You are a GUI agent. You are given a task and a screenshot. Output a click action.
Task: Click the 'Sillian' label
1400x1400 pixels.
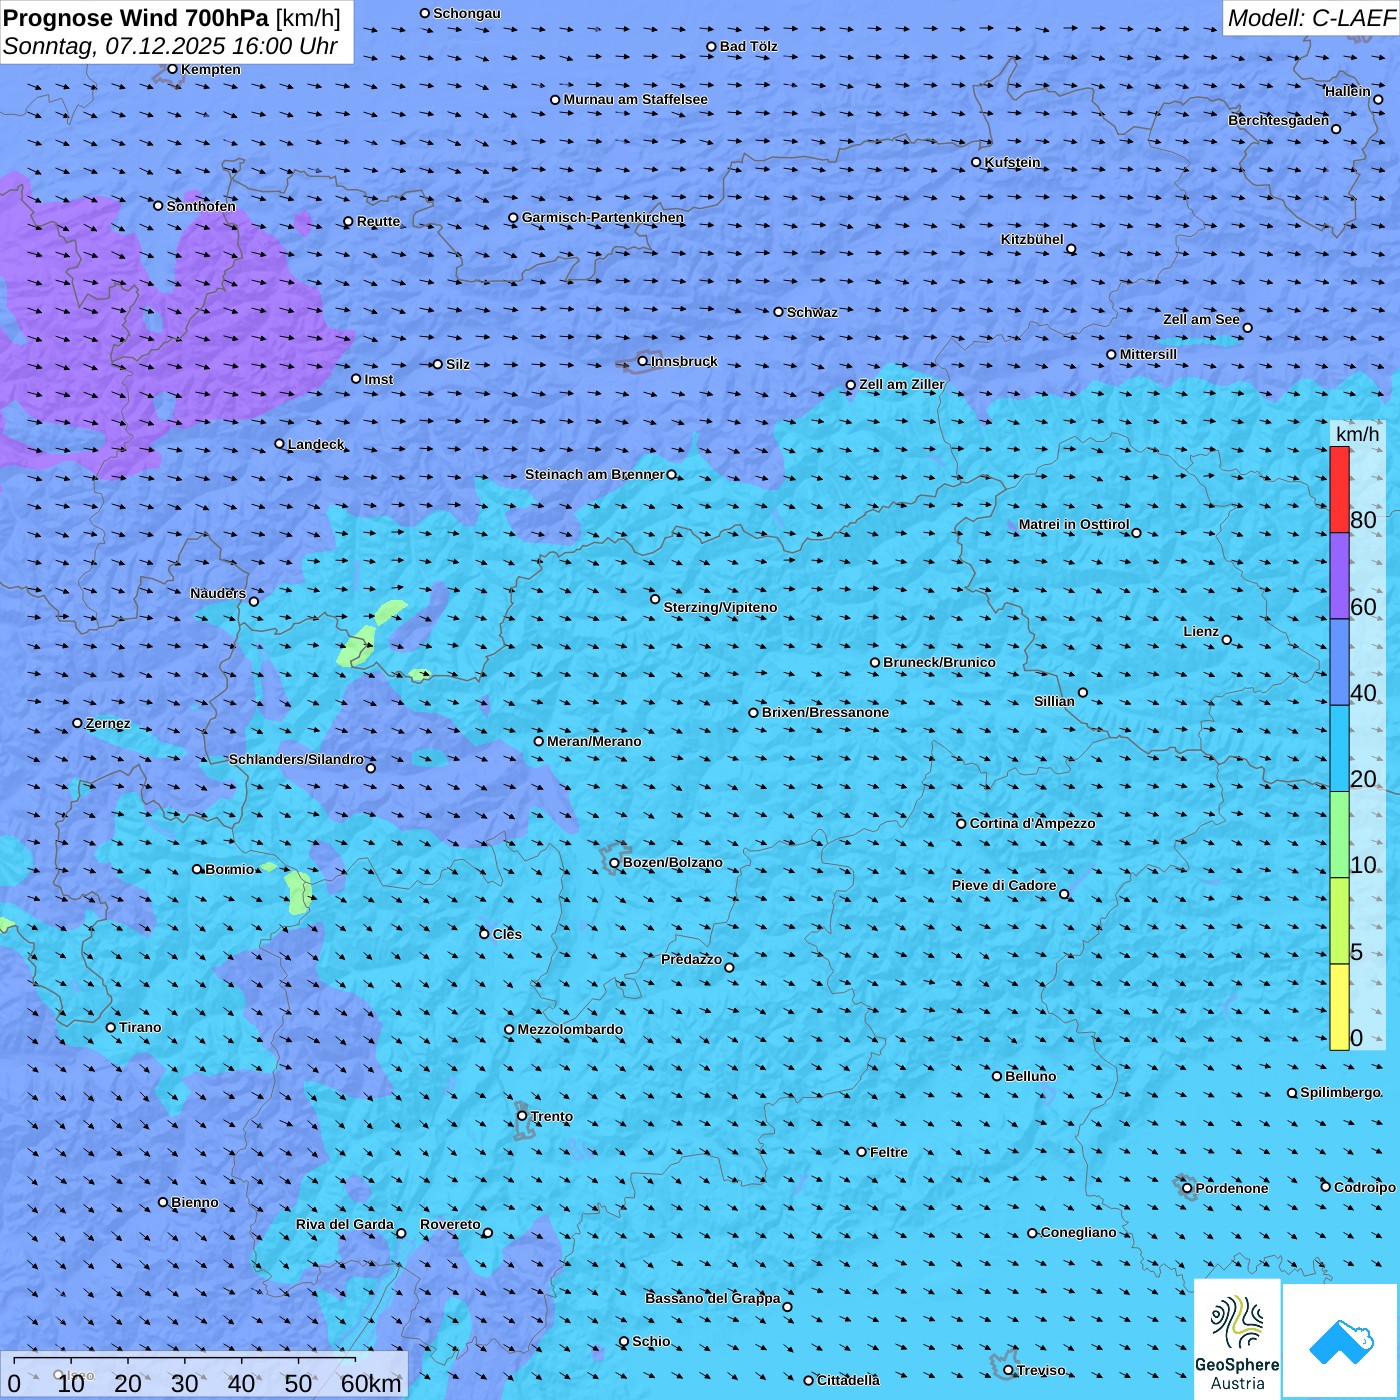[1054, 701]
